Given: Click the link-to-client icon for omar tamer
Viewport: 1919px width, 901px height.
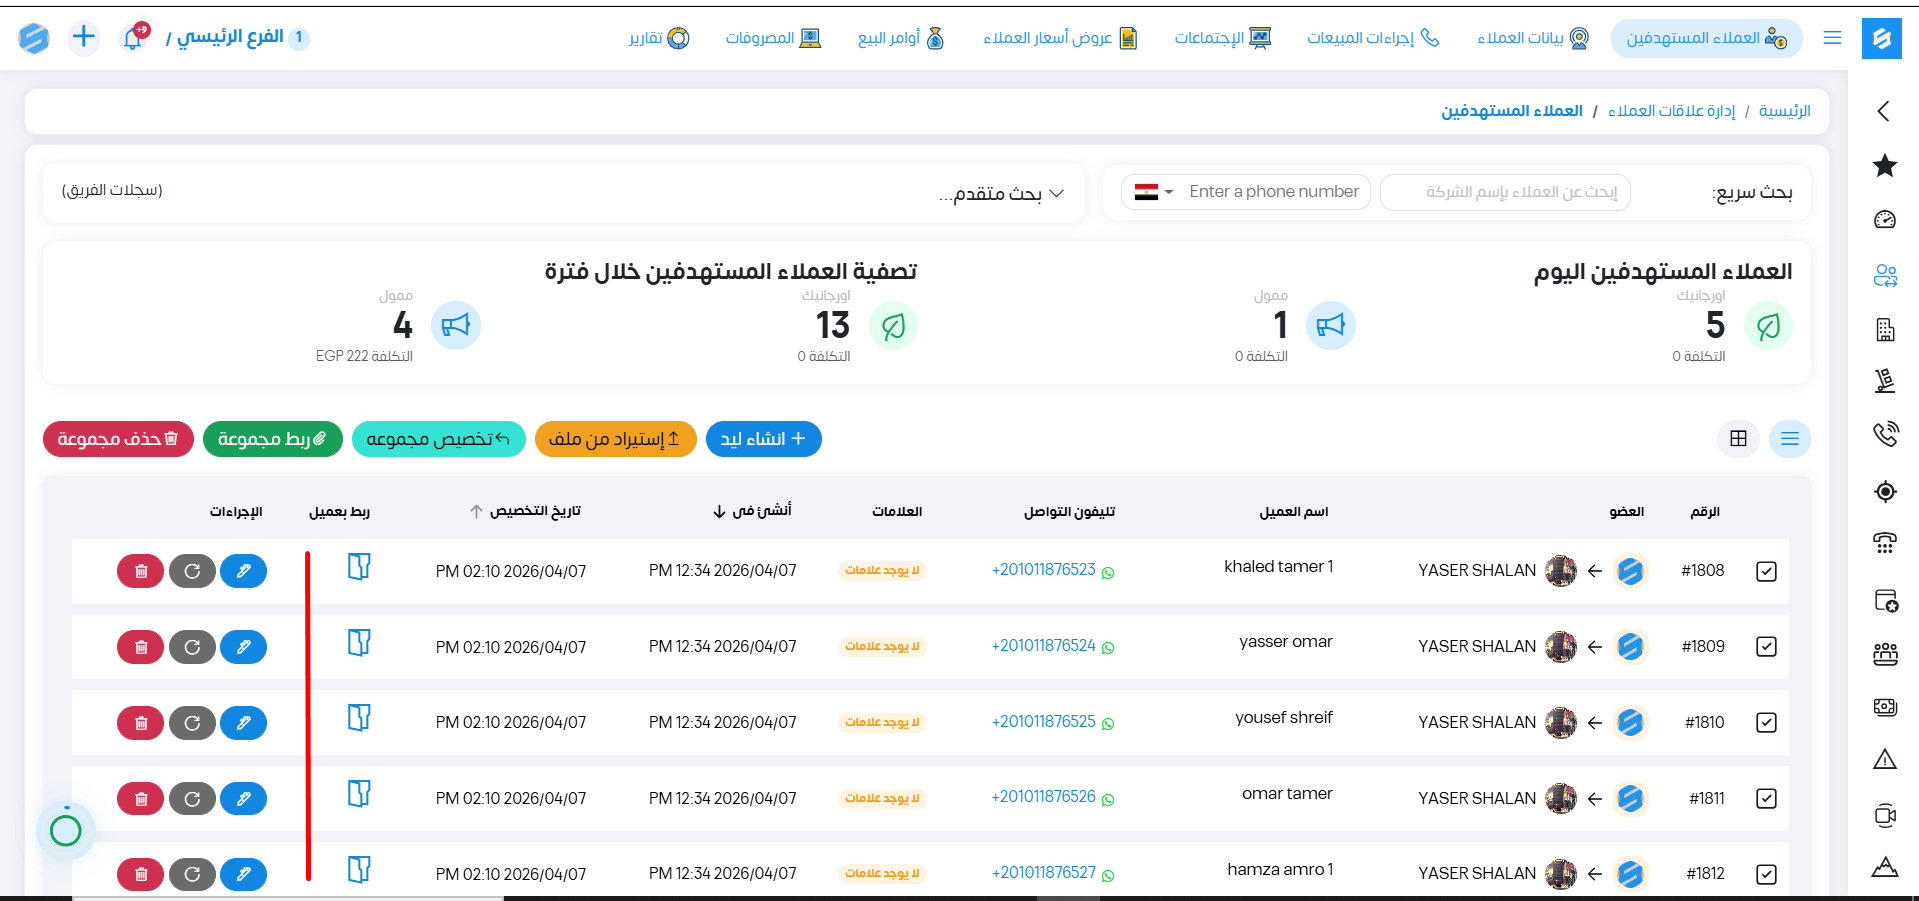Looking at the screenshot, I should (359, 794).
